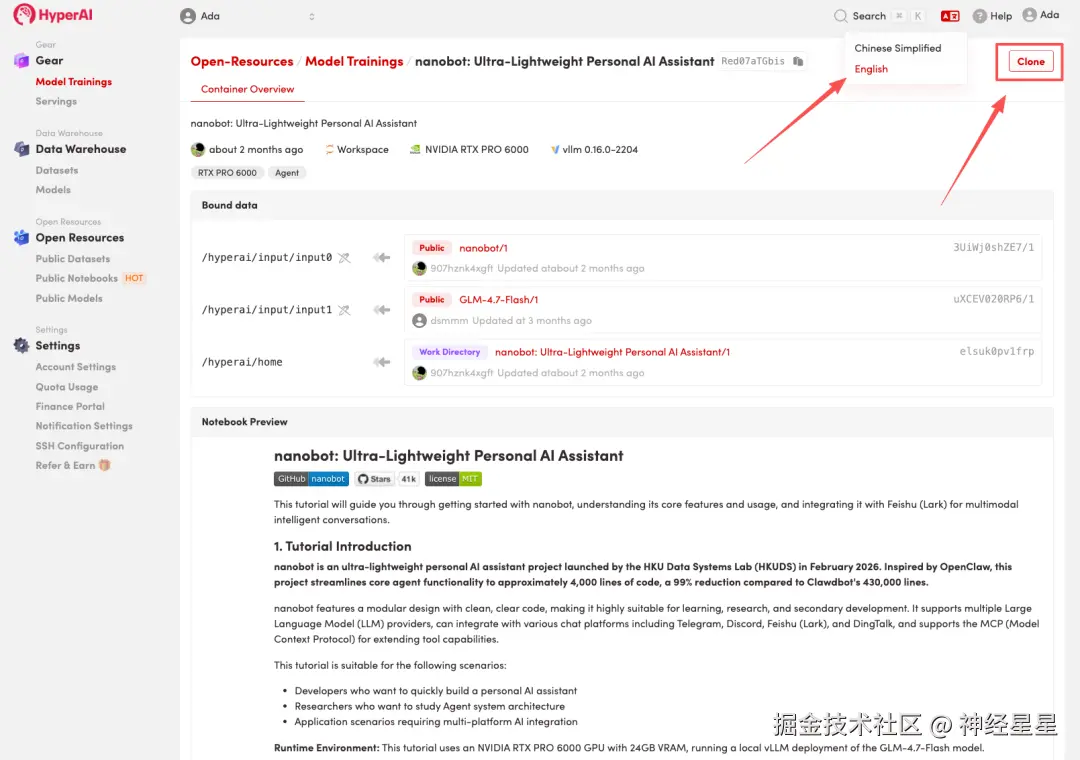Viewport: 1080px width, 760px height.
Task: Click the dsmmm user avatar
Action: (419, 320)
